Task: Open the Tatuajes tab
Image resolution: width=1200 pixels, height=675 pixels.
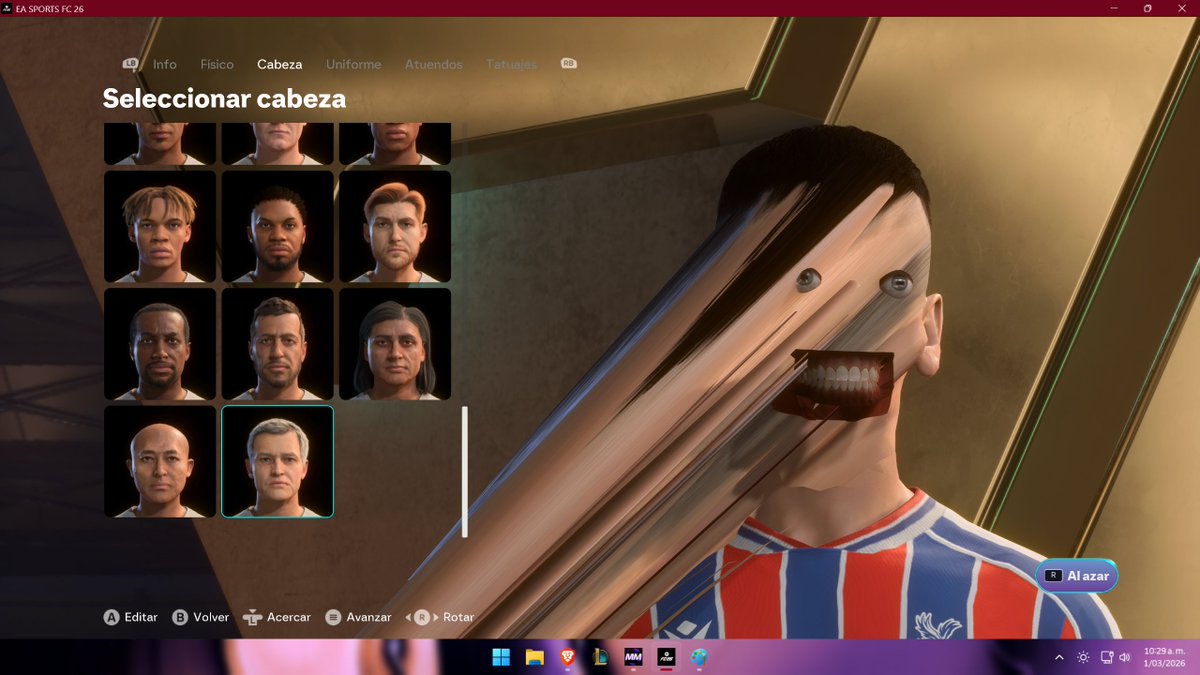Action: click(511, 64)
